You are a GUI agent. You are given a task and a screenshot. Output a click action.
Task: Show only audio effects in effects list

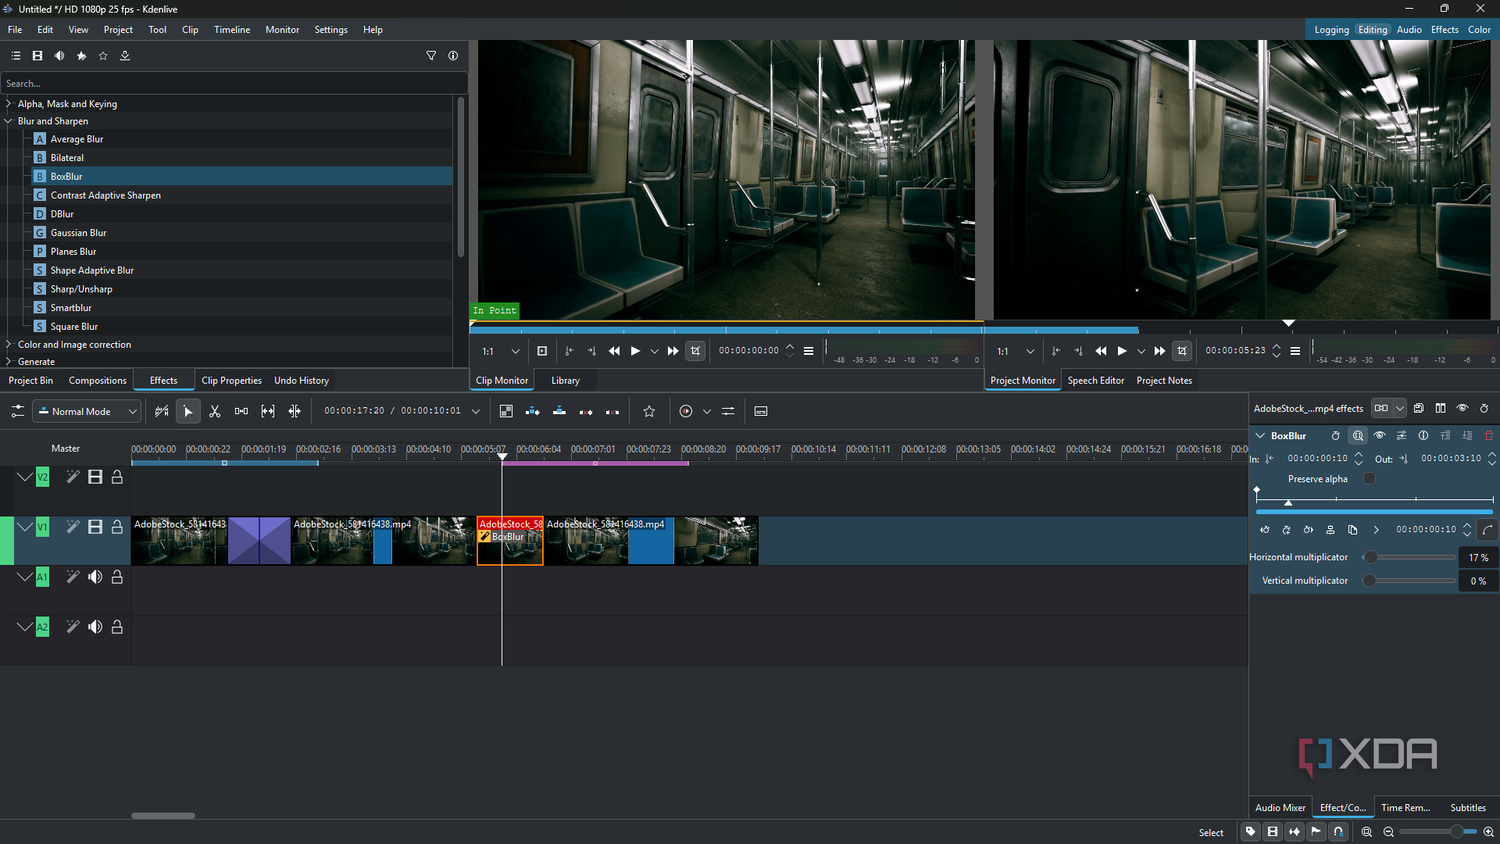(x=59, y=56)
